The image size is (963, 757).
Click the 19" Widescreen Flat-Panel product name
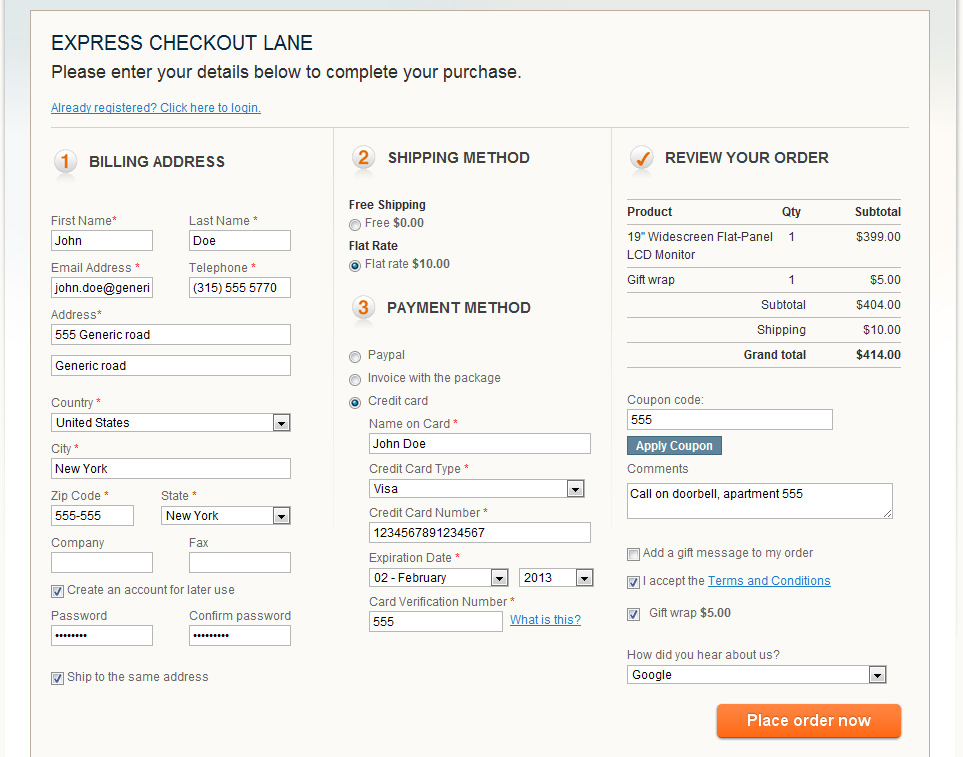(x=700, y=246)
